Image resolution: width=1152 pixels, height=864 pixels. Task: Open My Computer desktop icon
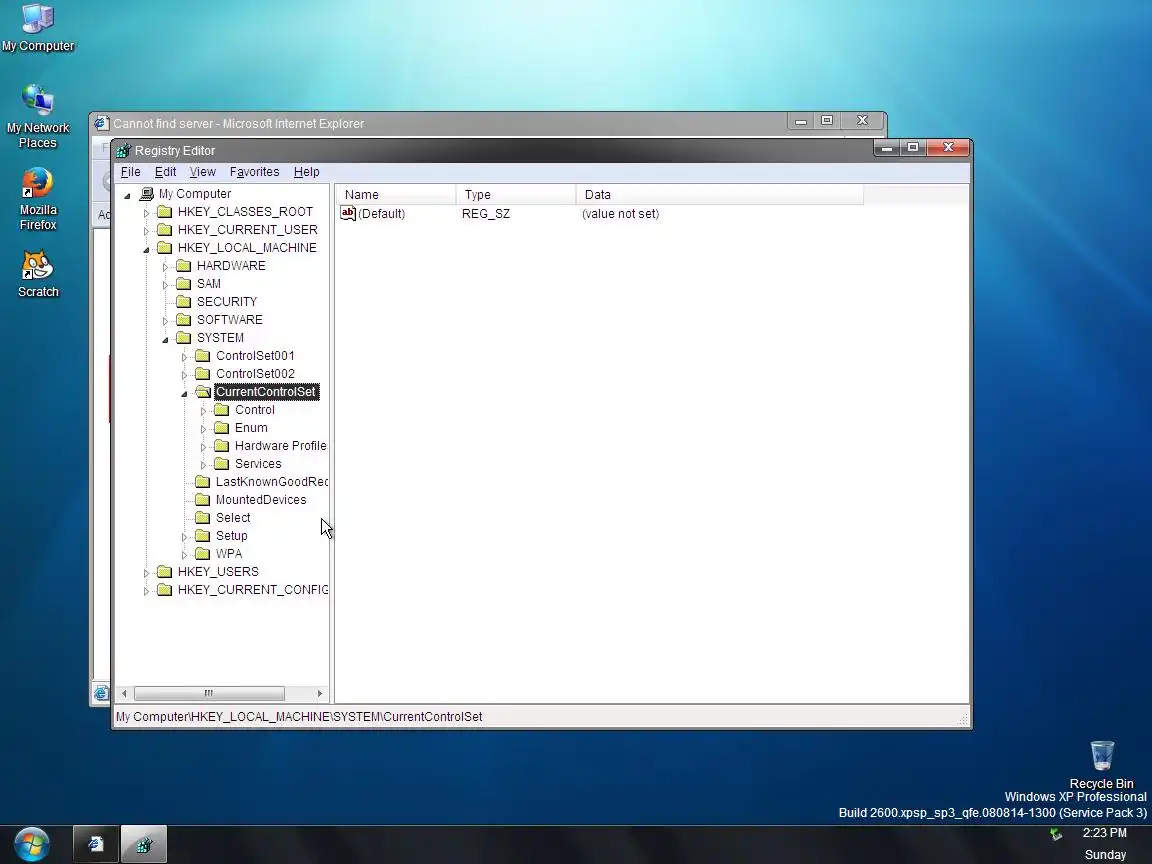coord(37,28)
